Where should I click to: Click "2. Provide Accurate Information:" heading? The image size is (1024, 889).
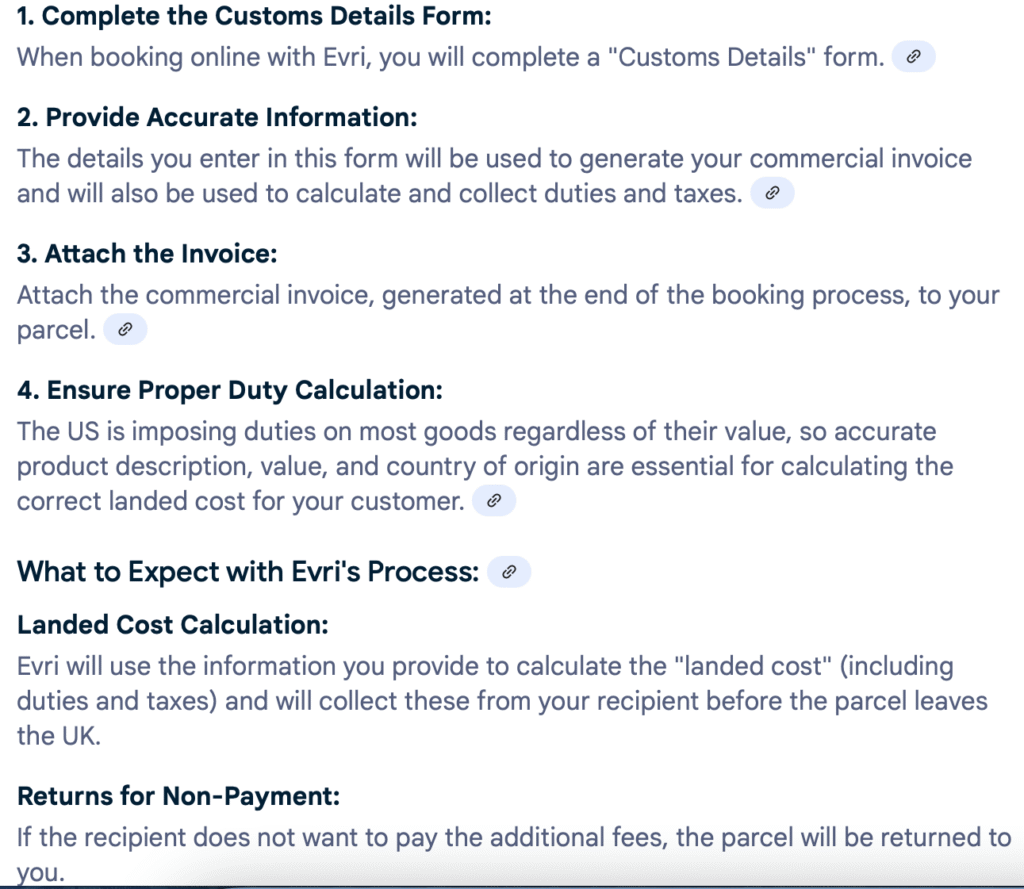click(216, 117)
